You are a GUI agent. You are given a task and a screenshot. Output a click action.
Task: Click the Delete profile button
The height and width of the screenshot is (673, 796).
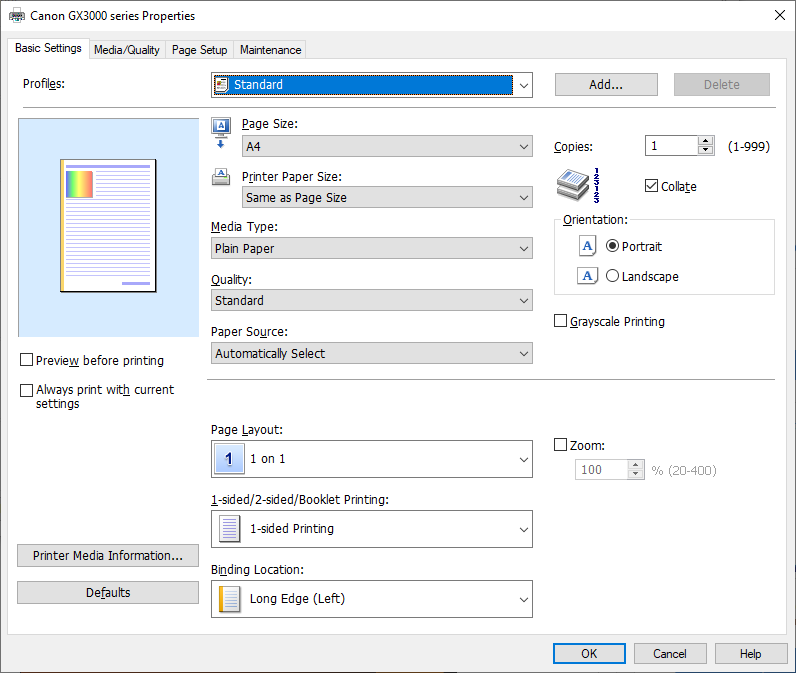pos(722,85)
